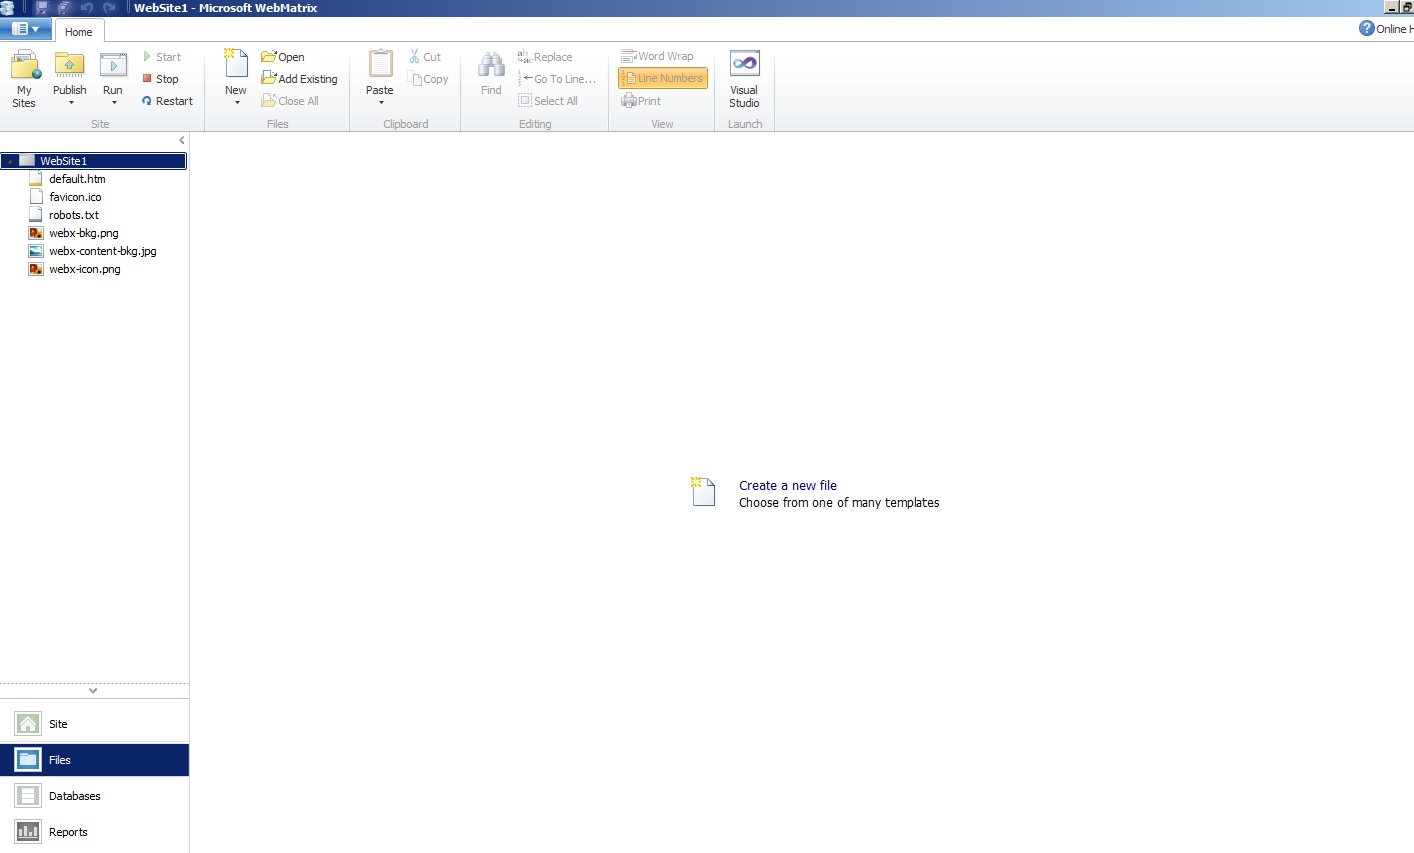Select the Home ribbon tab

pyautogui.click(x=79, y=31)
